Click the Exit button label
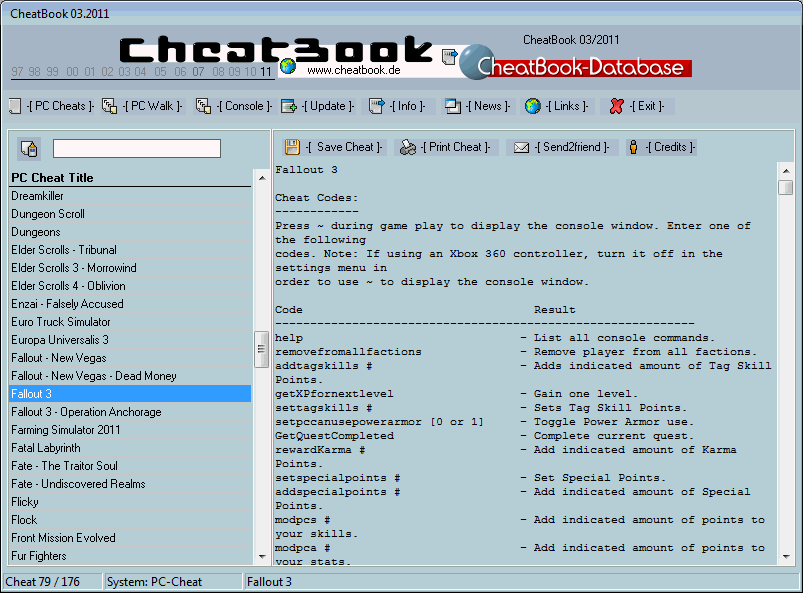Viewport: 803px width, 593px height. coord(647,106)
